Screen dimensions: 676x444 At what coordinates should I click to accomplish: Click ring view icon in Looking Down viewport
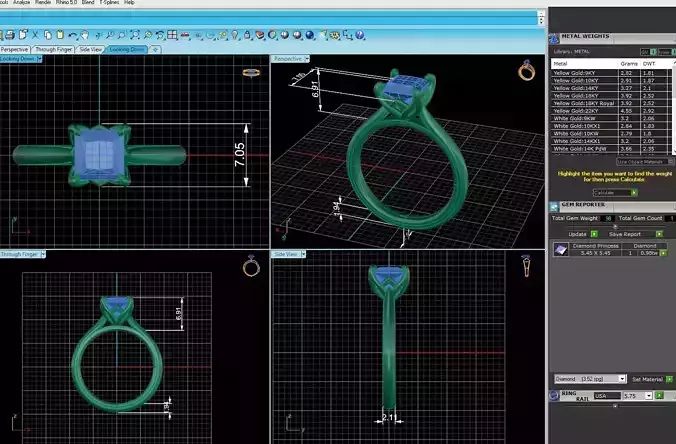coord(251,72)
